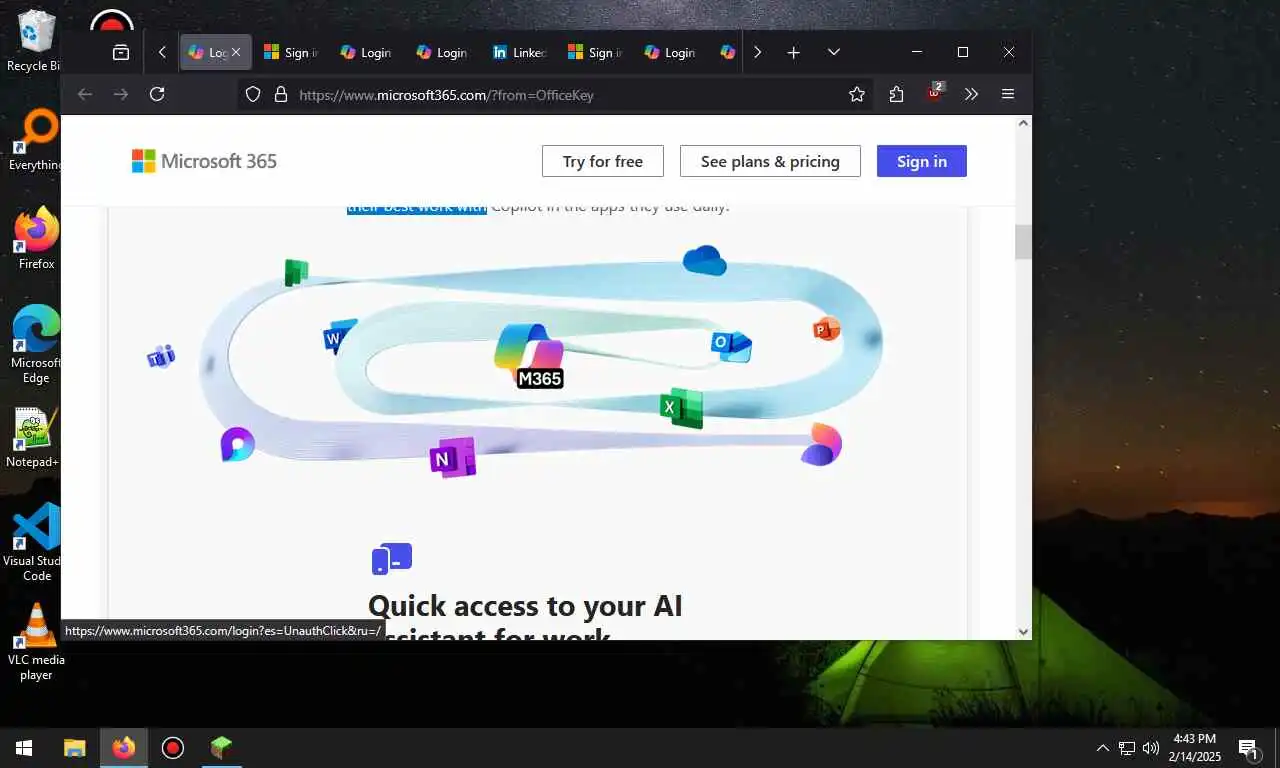
Task: Click the purple OneNote icon
Action: point(453,458)
